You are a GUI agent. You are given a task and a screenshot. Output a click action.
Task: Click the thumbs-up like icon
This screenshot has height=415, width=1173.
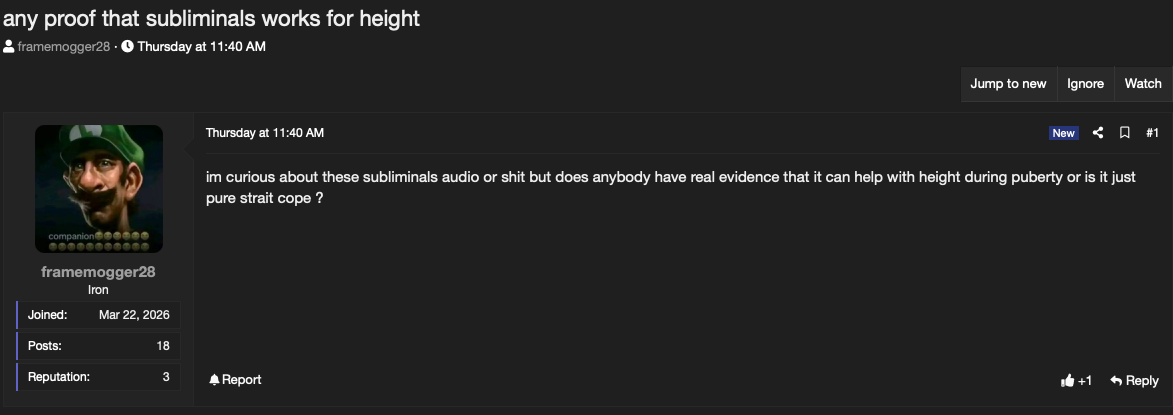click(1068, 381)
